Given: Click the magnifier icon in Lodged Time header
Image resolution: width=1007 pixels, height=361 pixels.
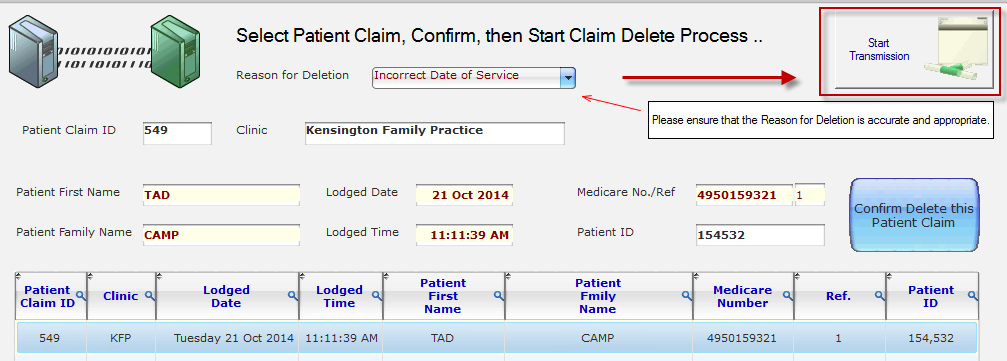Looking at the screenshot, I should 376,295.
